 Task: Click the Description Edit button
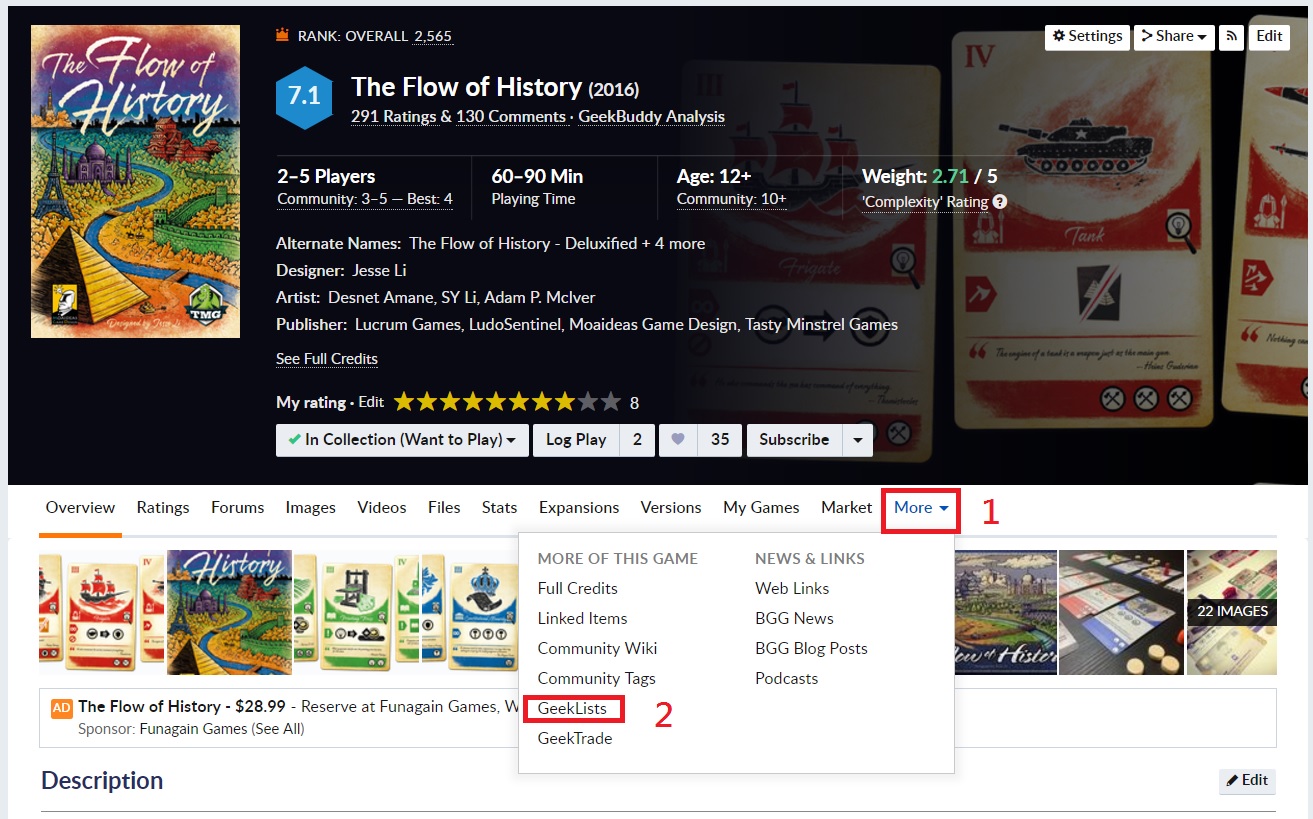point(1247,781)
